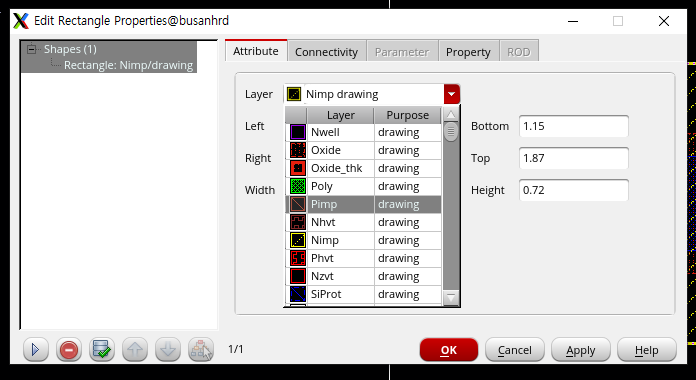The image size is (696, 380).
Task: Close the Edit Rectangle Properties window
Action: pyautogui.click(x=664, y=21)
